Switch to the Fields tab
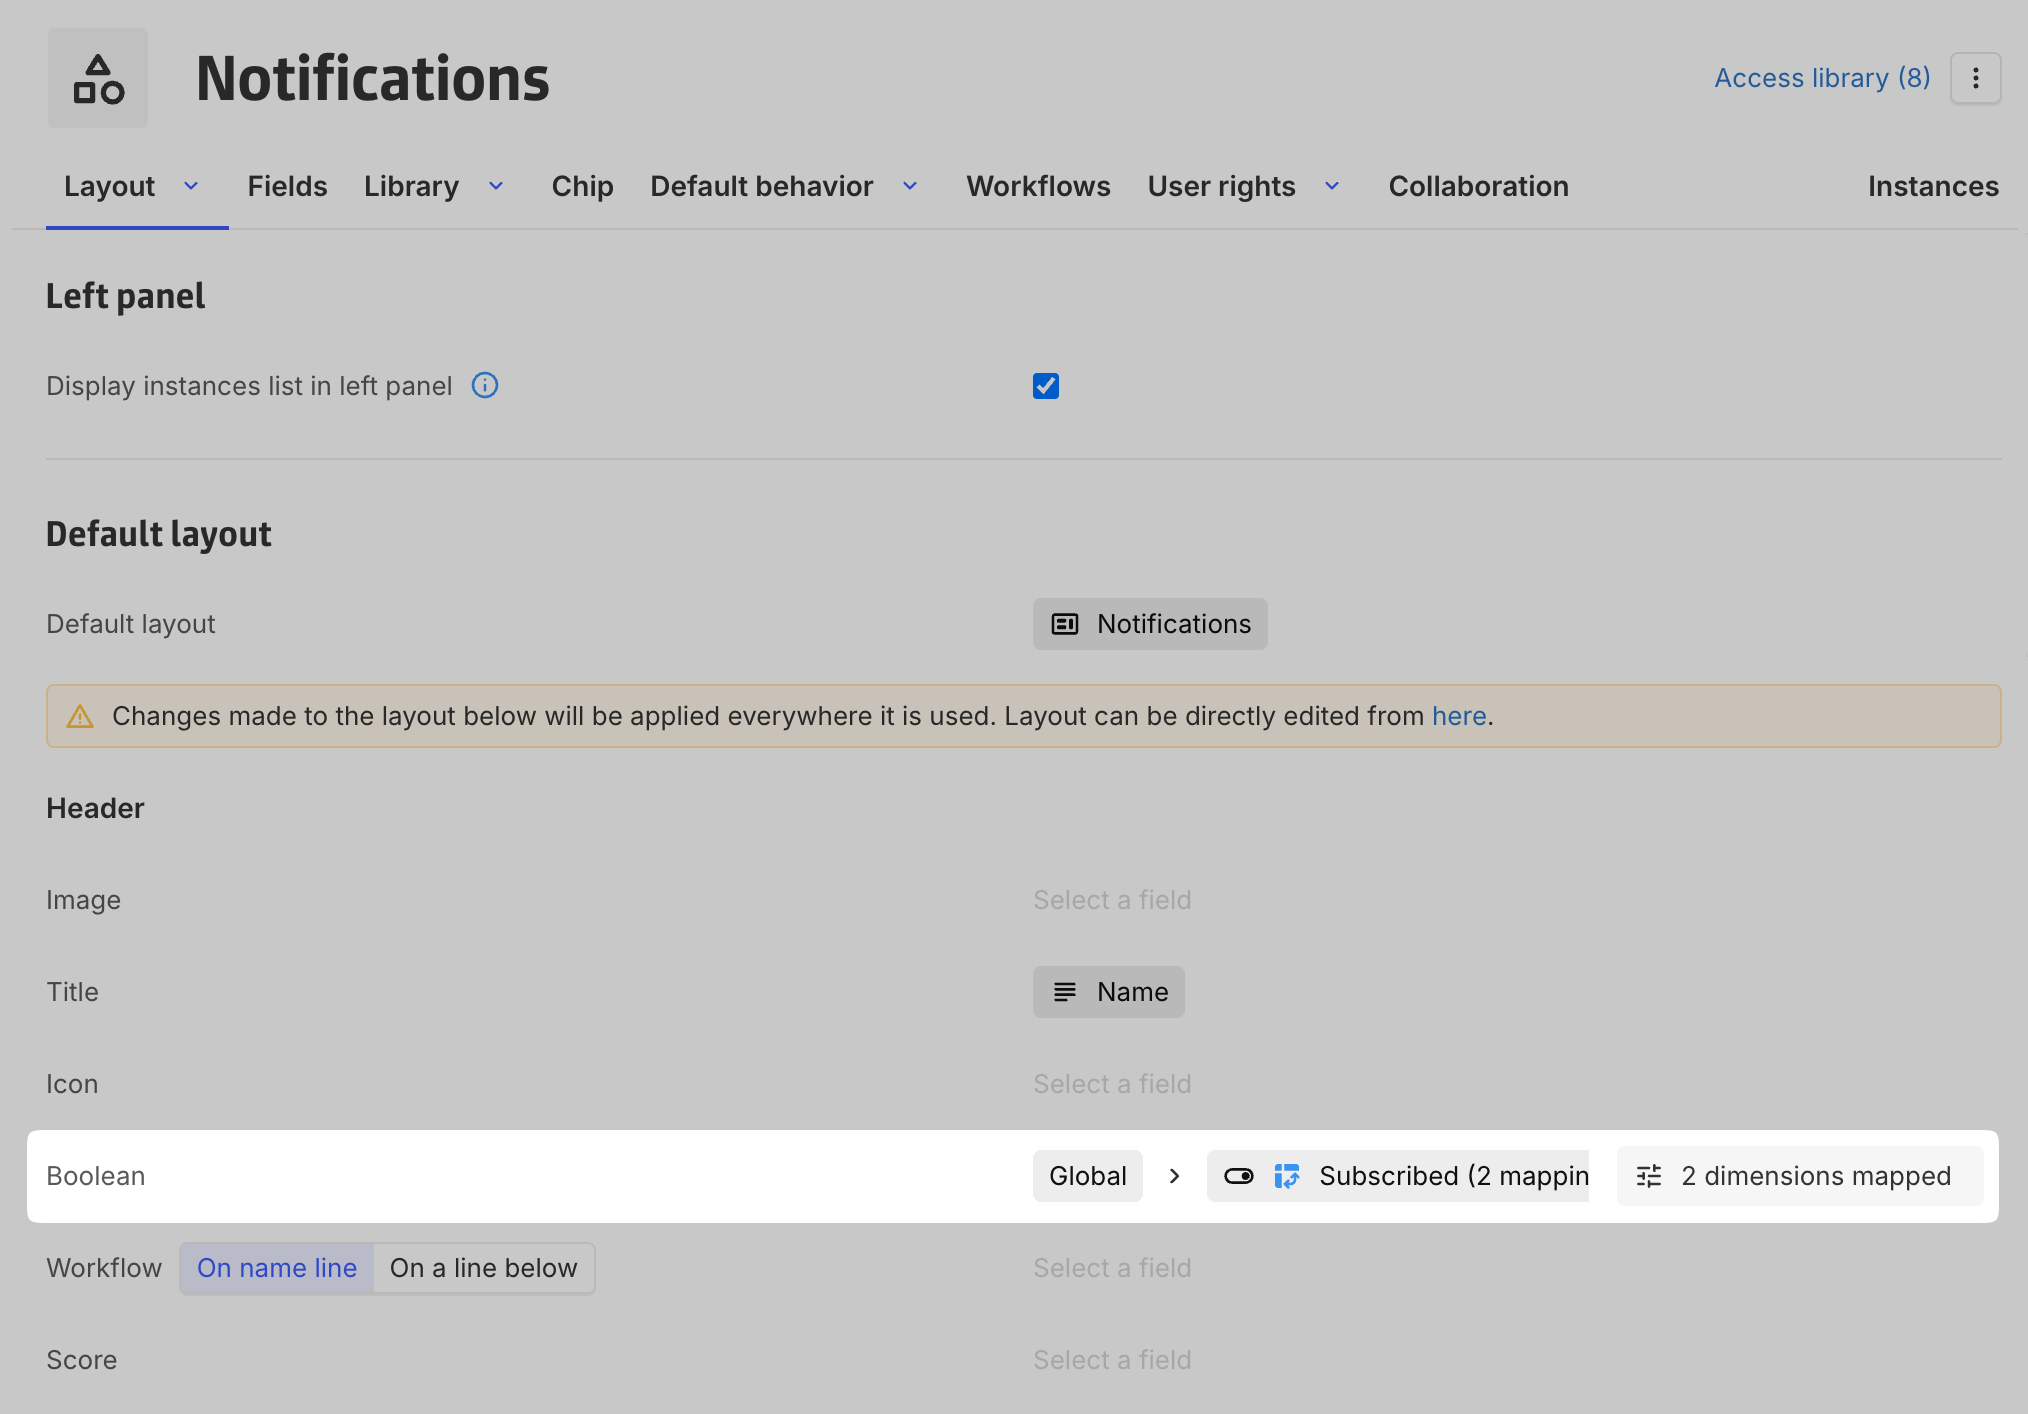 pos(287,187)
